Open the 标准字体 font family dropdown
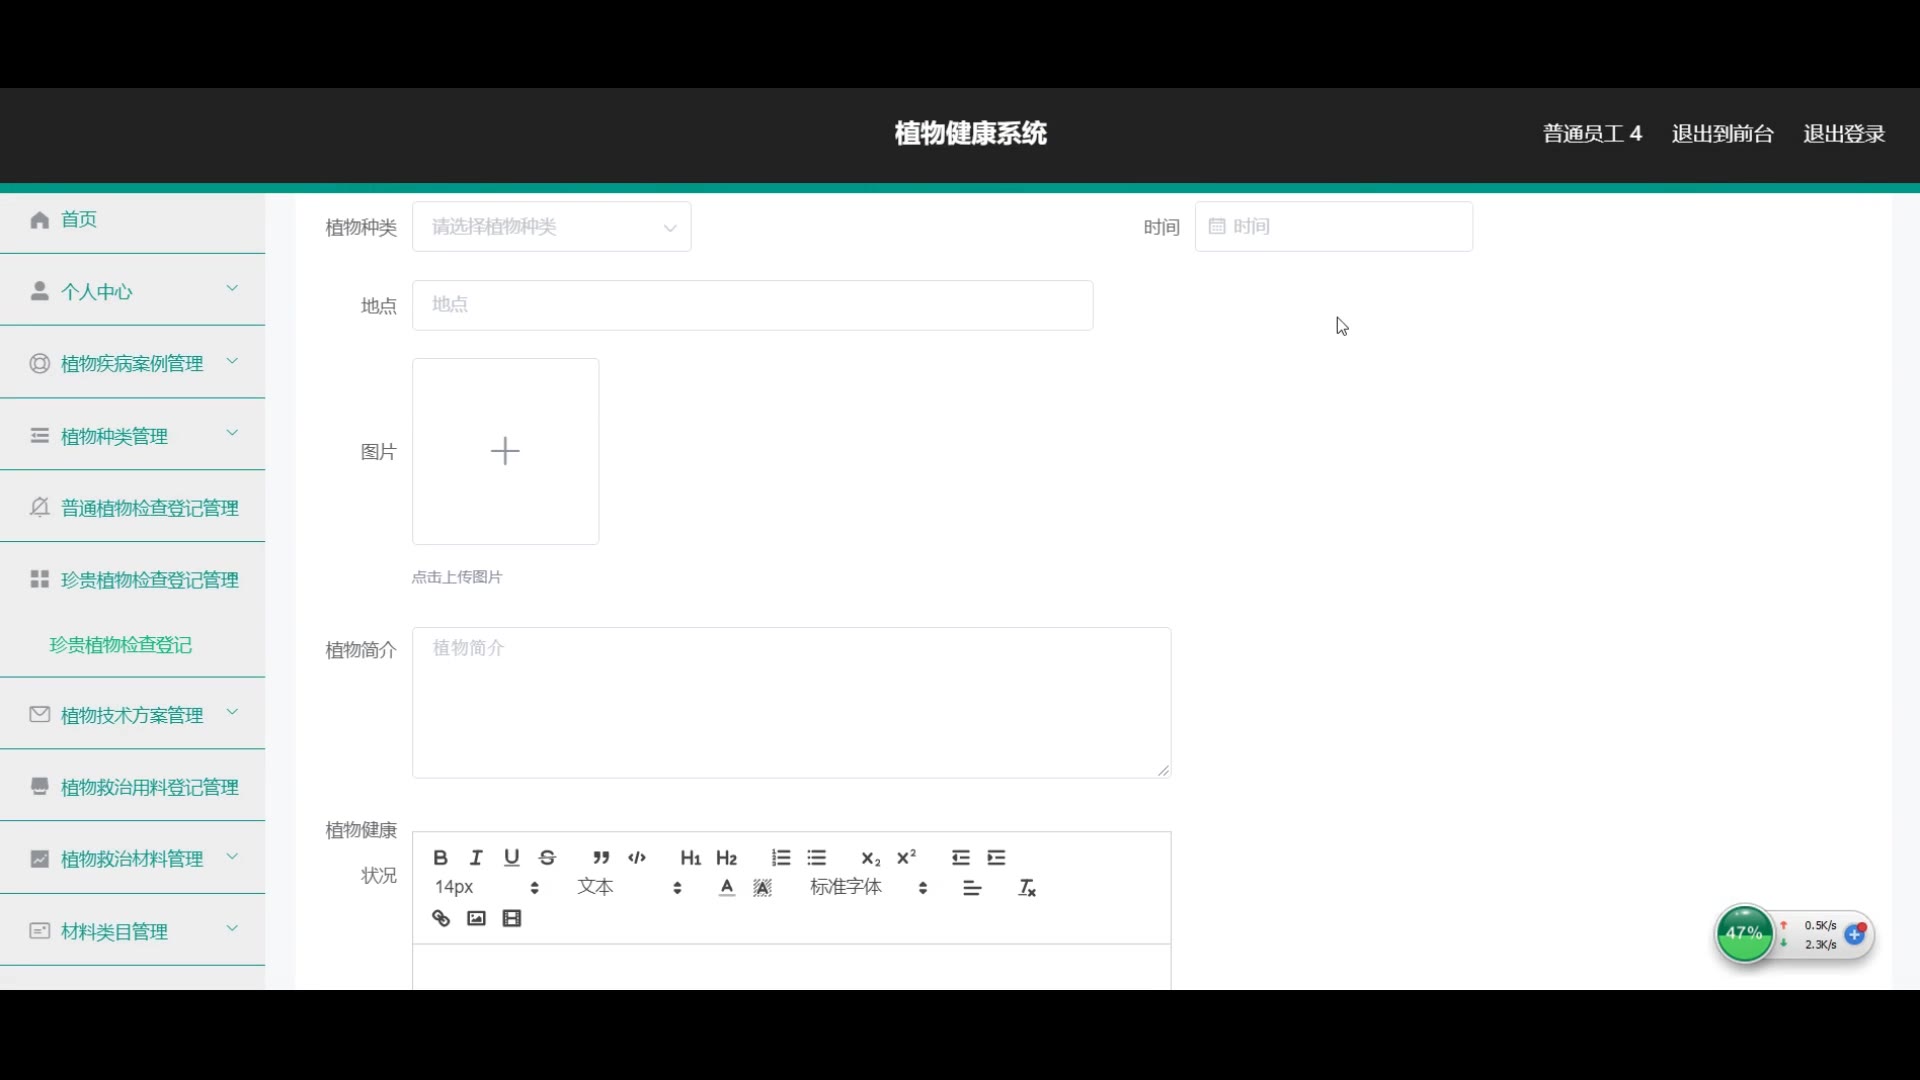 tap(868, 888)
